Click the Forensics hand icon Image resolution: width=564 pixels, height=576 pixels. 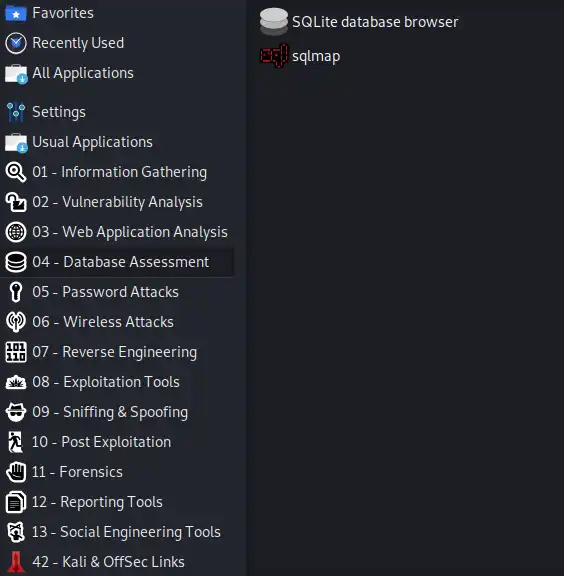coord(16,472)
